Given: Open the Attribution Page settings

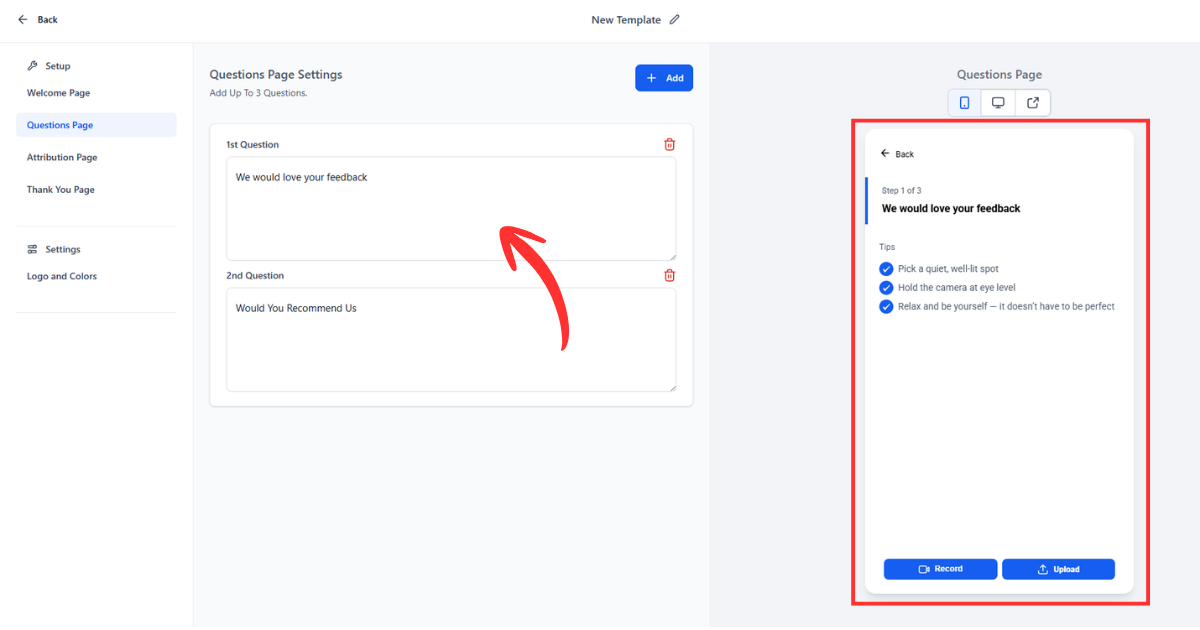Looking at the screenshot, I should point(62,157).
